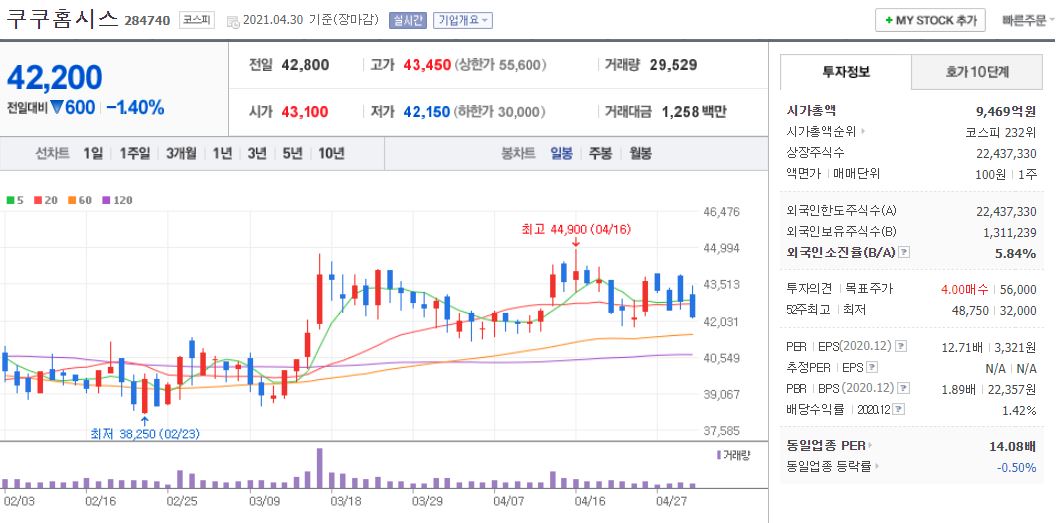Click the green 5-day moving average legend square
The width and height of the screenshot is (1063, 523).
9,200
